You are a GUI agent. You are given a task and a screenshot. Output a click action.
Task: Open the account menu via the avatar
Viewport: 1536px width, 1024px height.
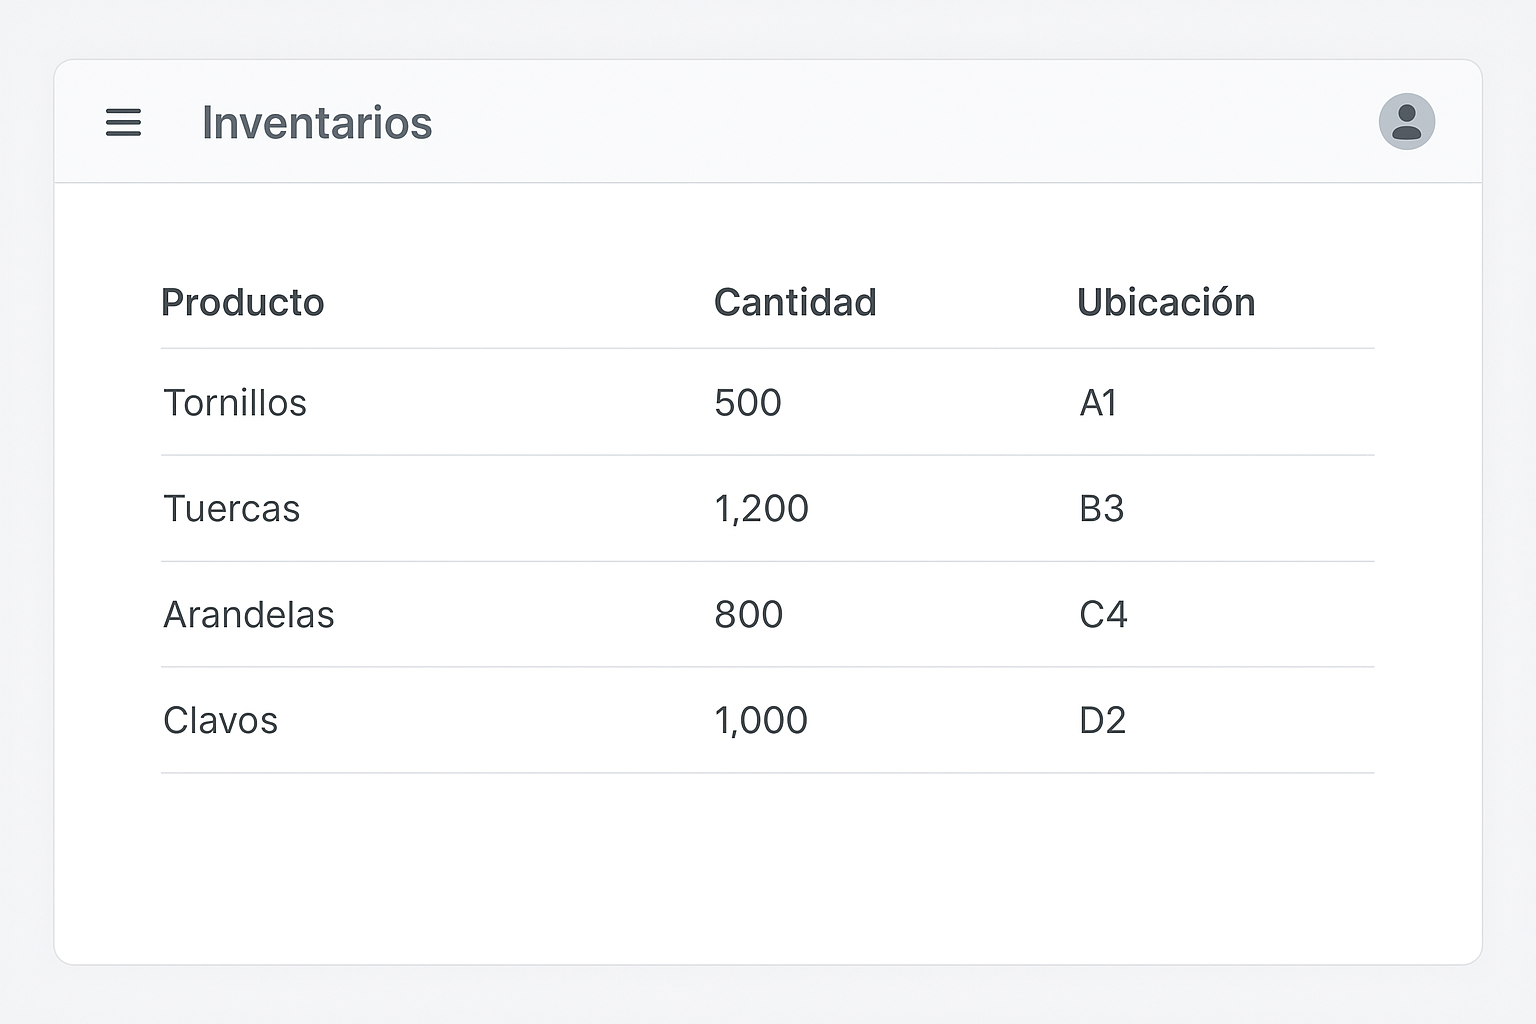pyautogui.click(x=1406, y=121)
